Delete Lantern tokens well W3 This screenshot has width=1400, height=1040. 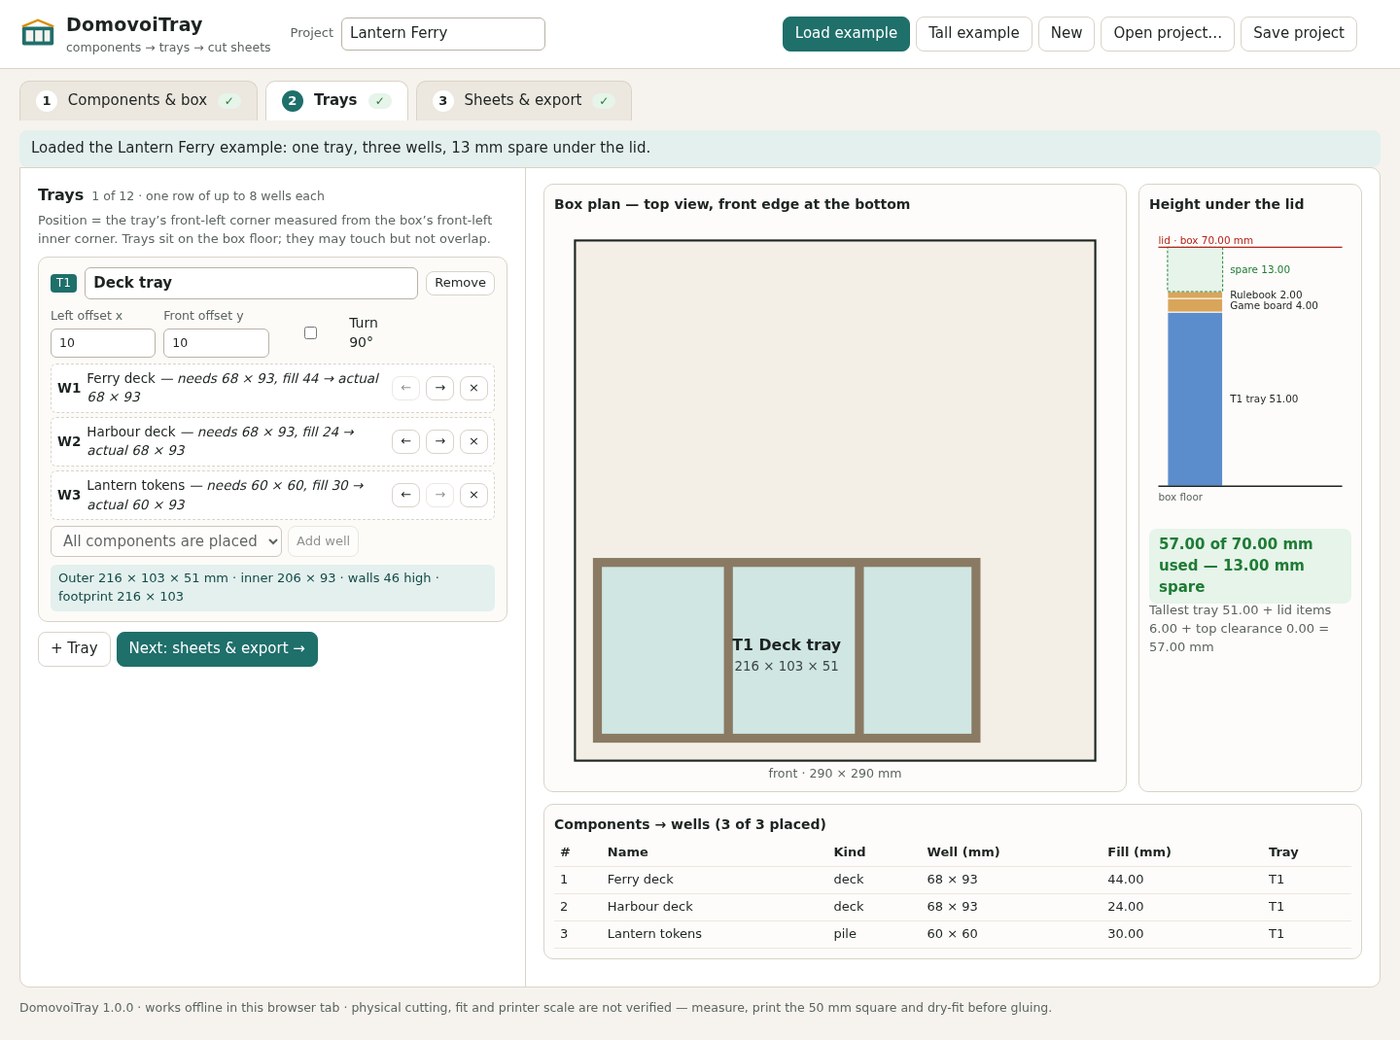[x=474, y=495]
